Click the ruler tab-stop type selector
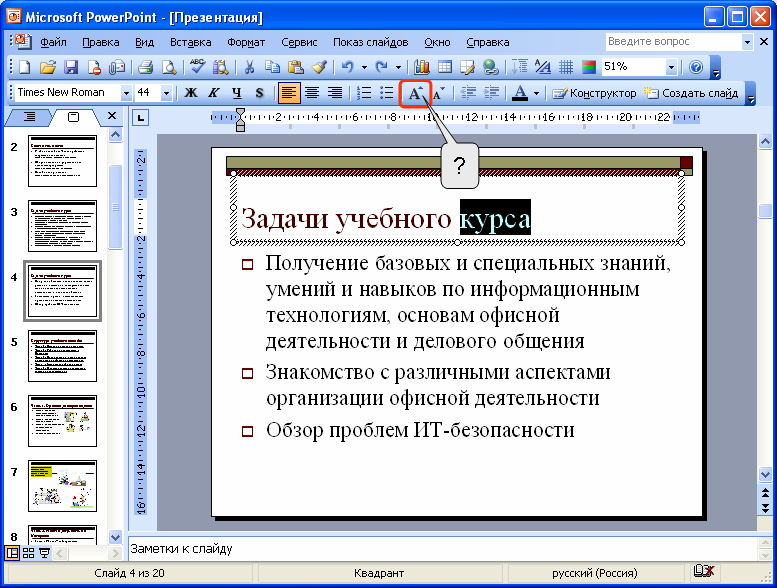This screenshot has height=588, width=777. (141, 118)
